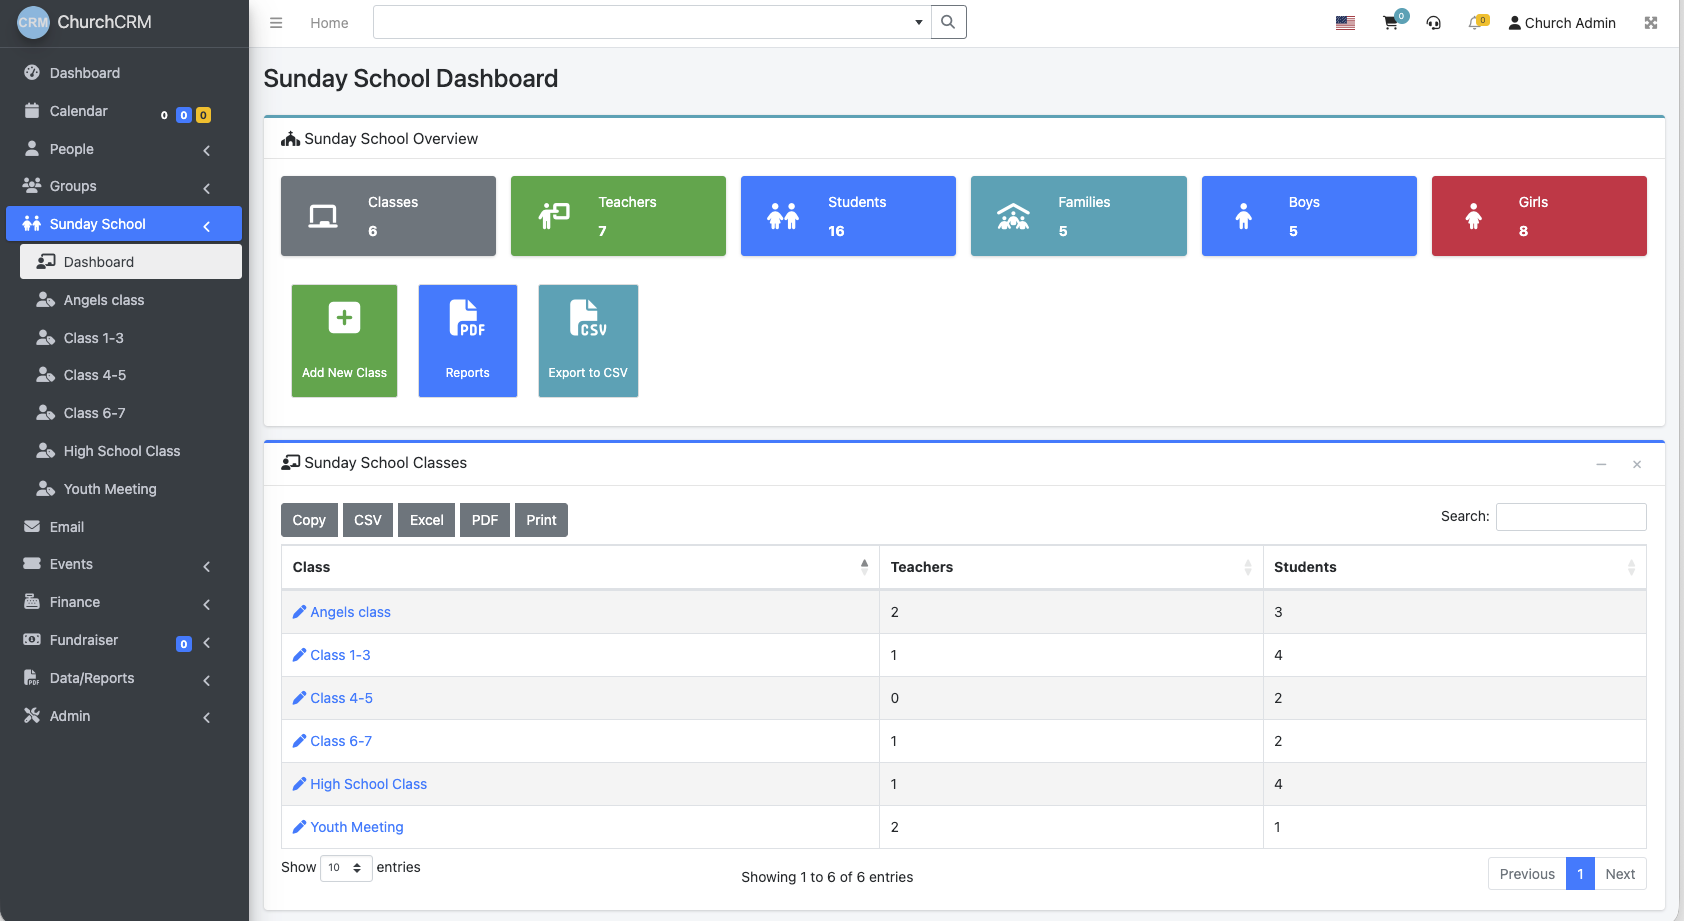This screenshot has height=921, width=1684.
Task: Click the headset support icon
Action: 1433,23
